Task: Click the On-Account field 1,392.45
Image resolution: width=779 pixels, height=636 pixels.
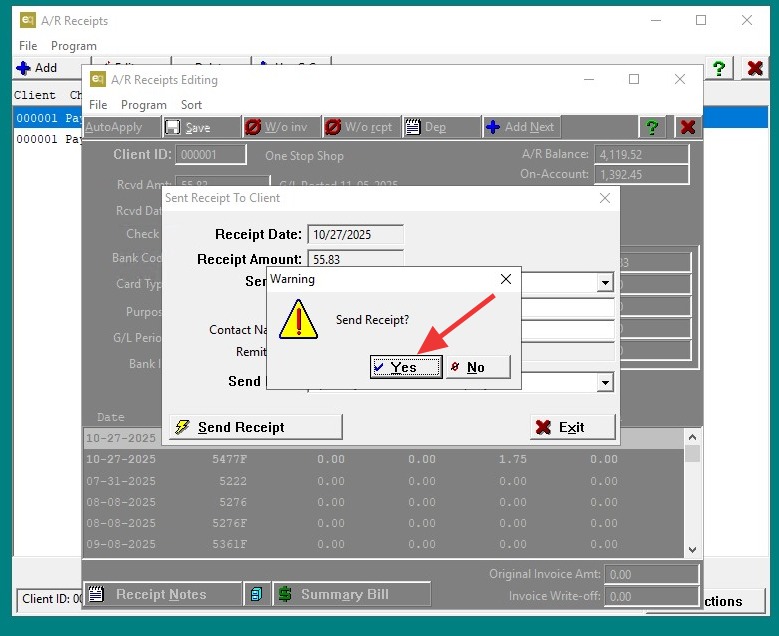Action: tap(641, 174)
